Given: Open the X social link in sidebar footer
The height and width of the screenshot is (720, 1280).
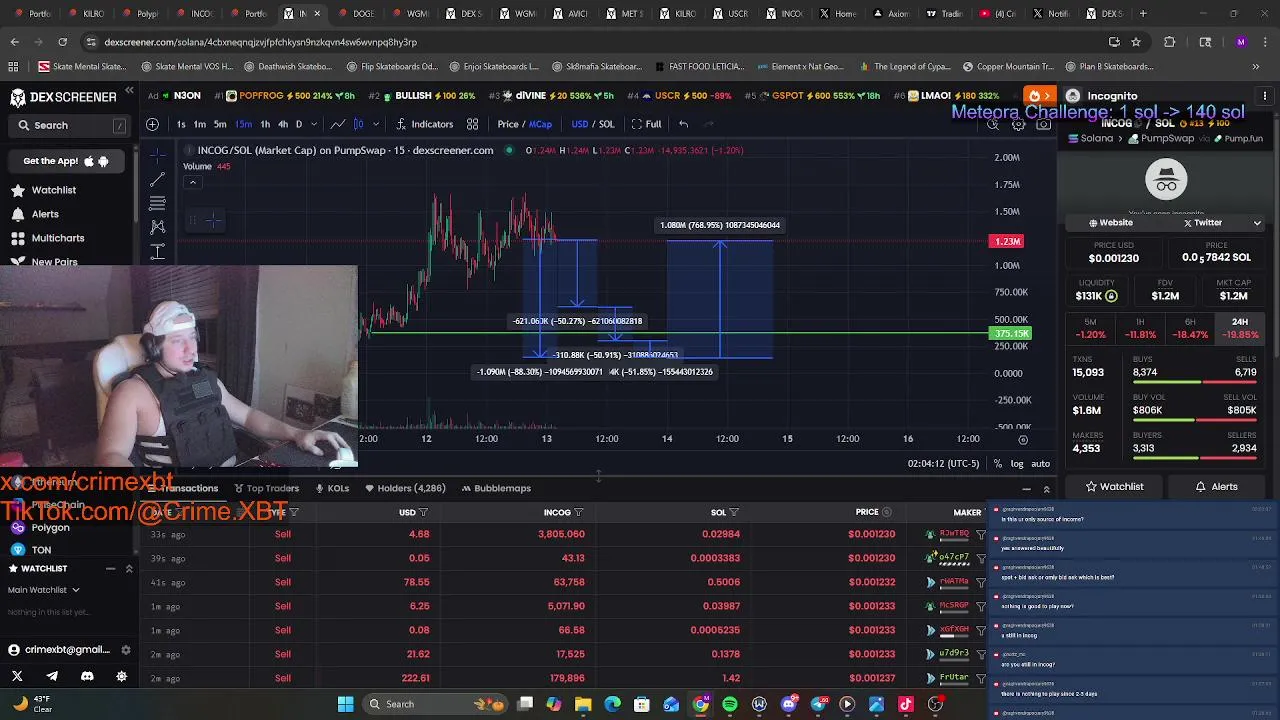Looking at the screenshot, I should [17, 676].
